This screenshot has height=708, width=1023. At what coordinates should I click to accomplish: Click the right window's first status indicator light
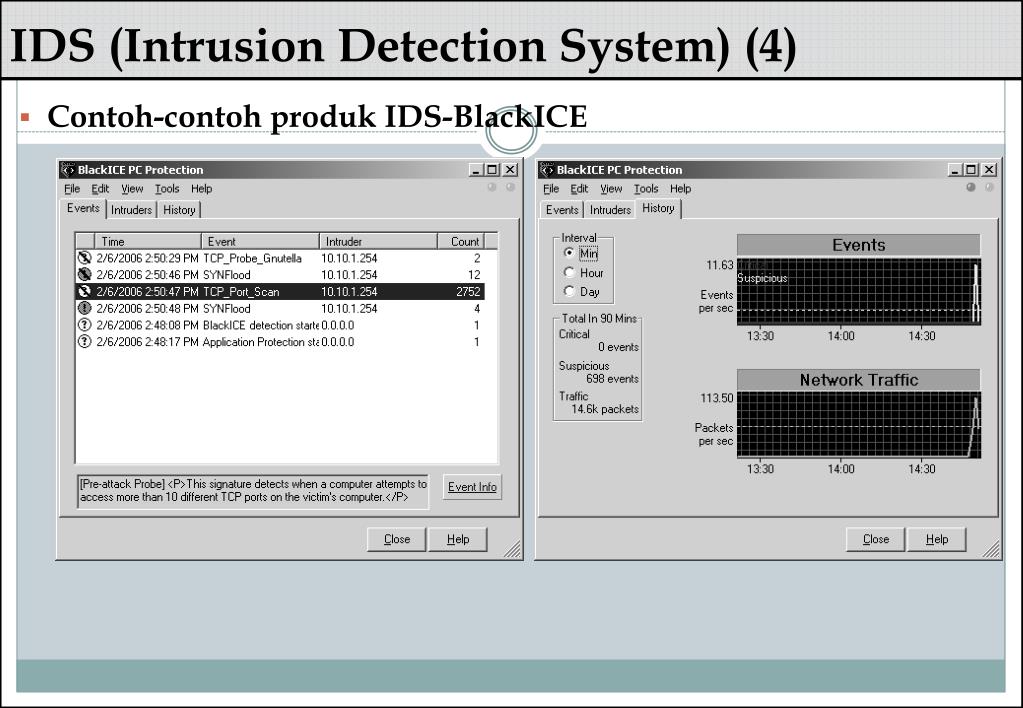[x=971, y=188]
